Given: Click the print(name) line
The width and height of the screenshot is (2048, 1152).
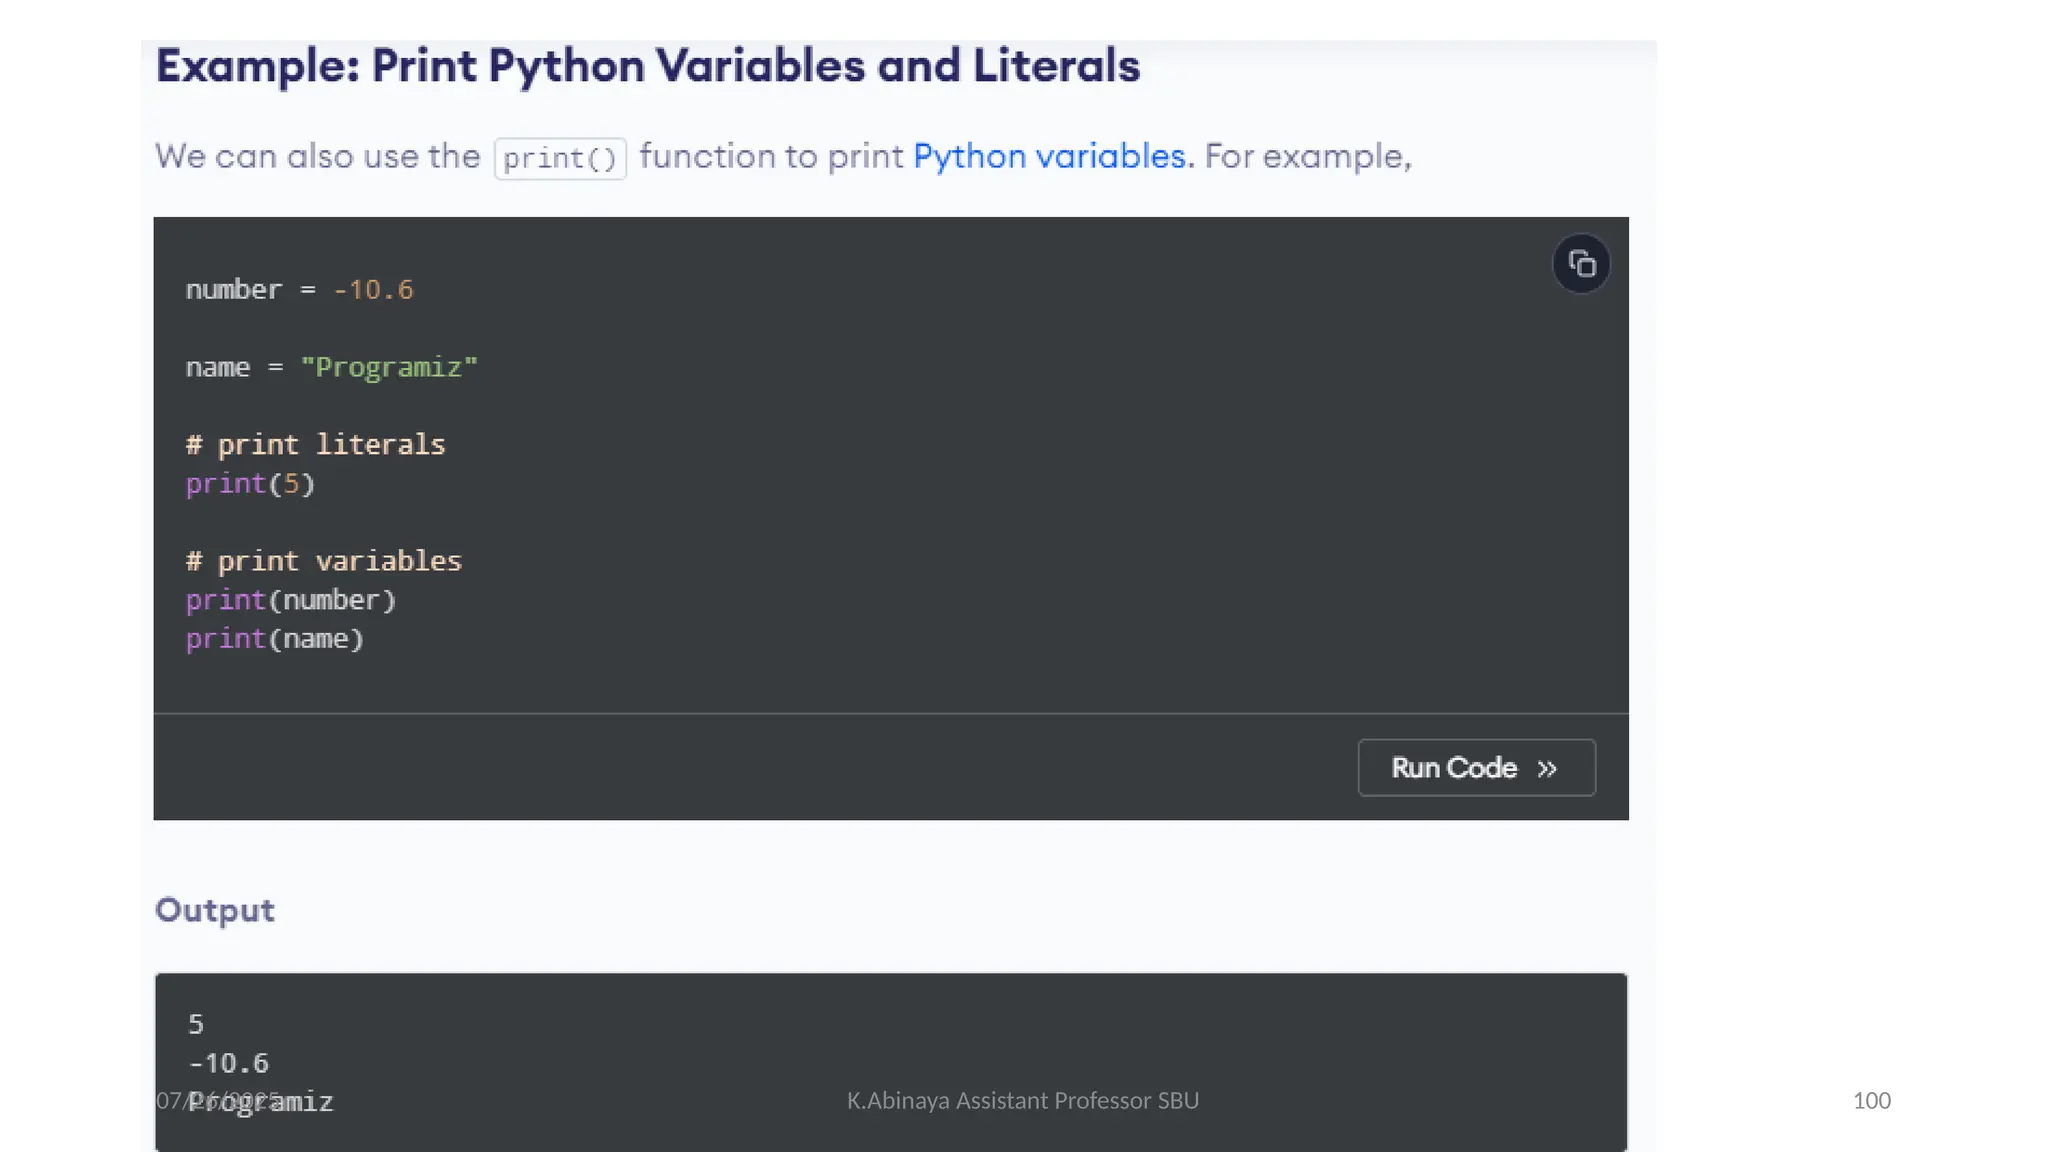Looking at the screenshot, I should 275,639.
